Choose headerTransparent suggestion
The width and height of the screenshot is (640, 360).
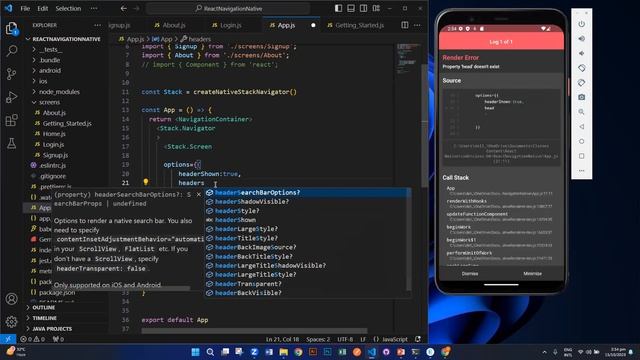pyautogui.click(x=306, y=284)
